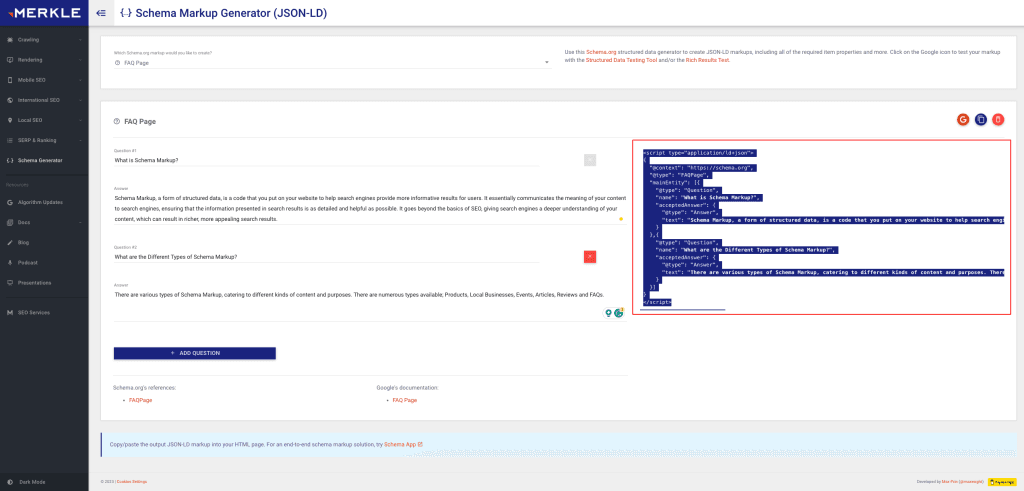This screenshot has height=491, width=1024.
Task: Copy the markup with the blue copy icon
Action: point(980,119)
